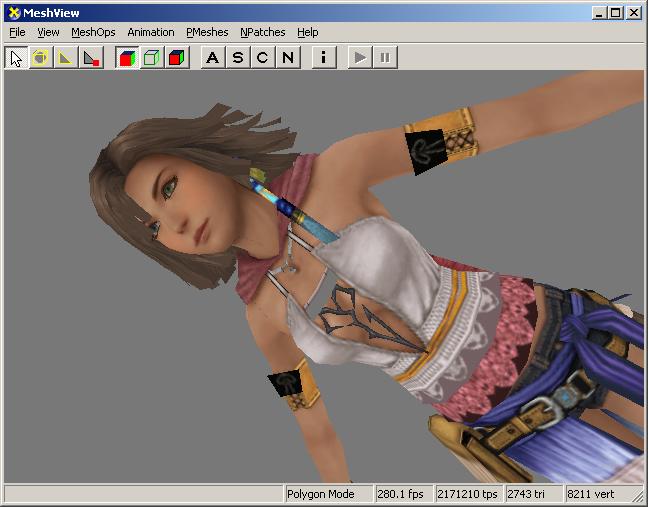Viewport: 648px width, 507px height.
Task: Expand the Animation menu
Action: pos(151,32)
